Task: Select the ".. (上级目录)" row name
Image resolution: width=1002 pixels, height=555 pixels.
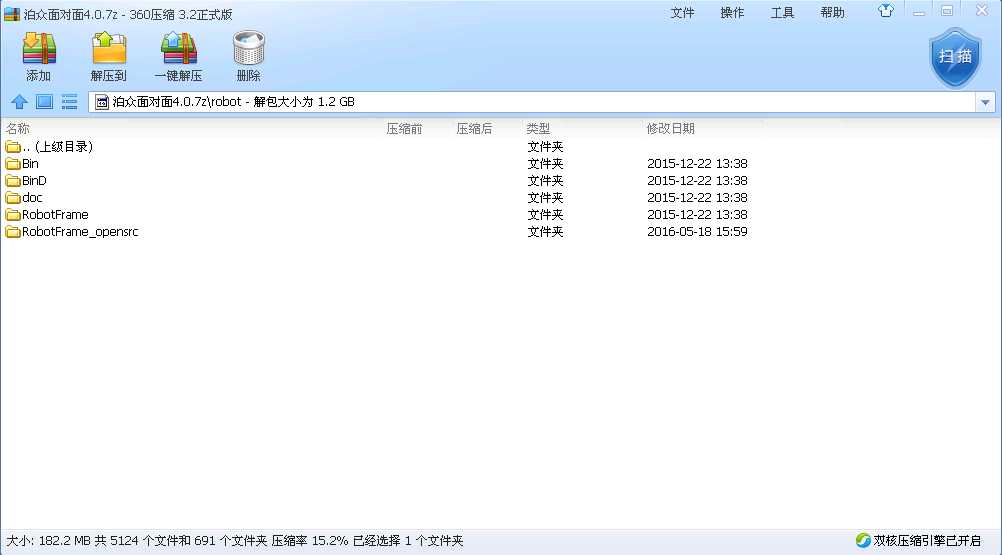Action: (58, 147)
